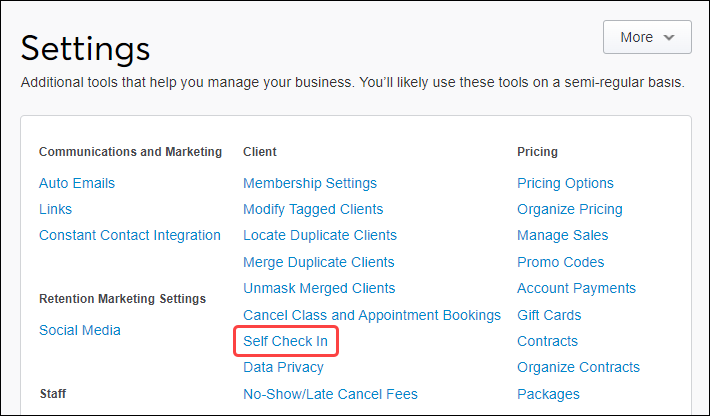The height and width of the screenshot is (416, 710).
Task: Go to No-Show/Late Cancel Fees
Action: [330, 394]
